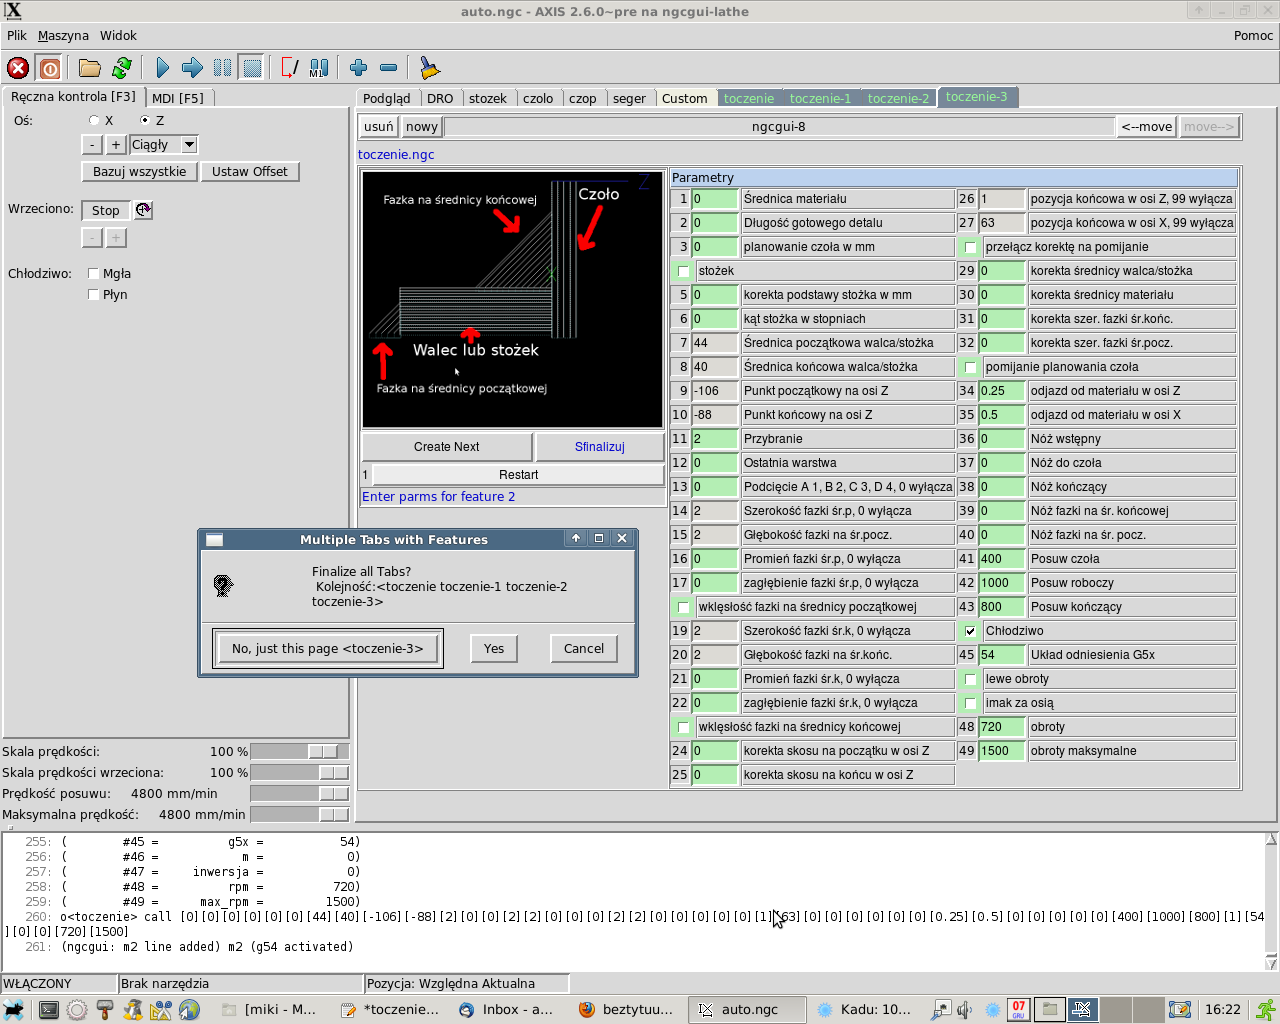This screenshot has width=1280, height=1024.
Task: Toggle pomijanie planowania czoła checkbox
Action: pyautogui.click(x=970, y=367)
